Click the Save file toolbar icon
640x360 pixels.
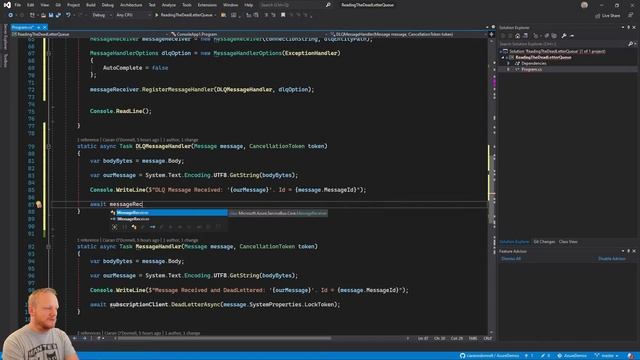click(51, 15)
